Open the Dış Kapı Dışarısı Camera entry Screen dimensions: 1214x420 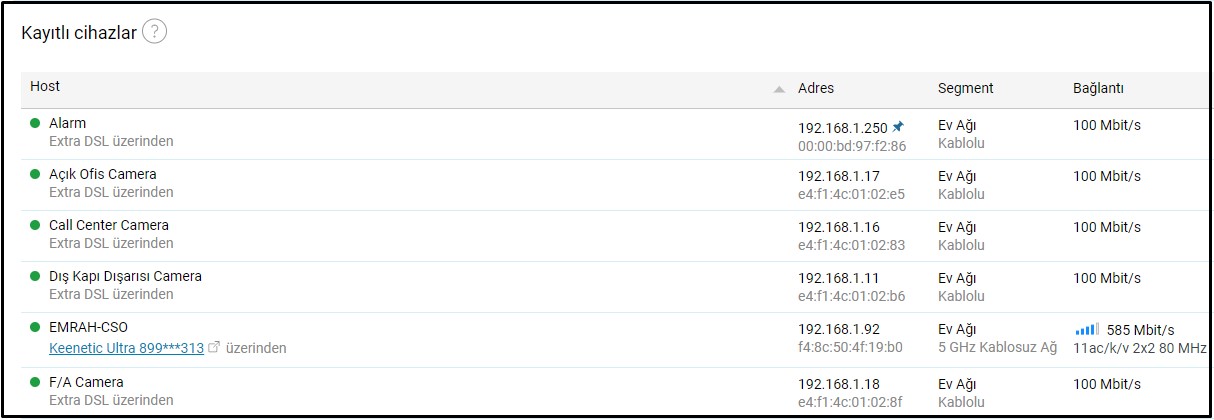pos(125,276)
